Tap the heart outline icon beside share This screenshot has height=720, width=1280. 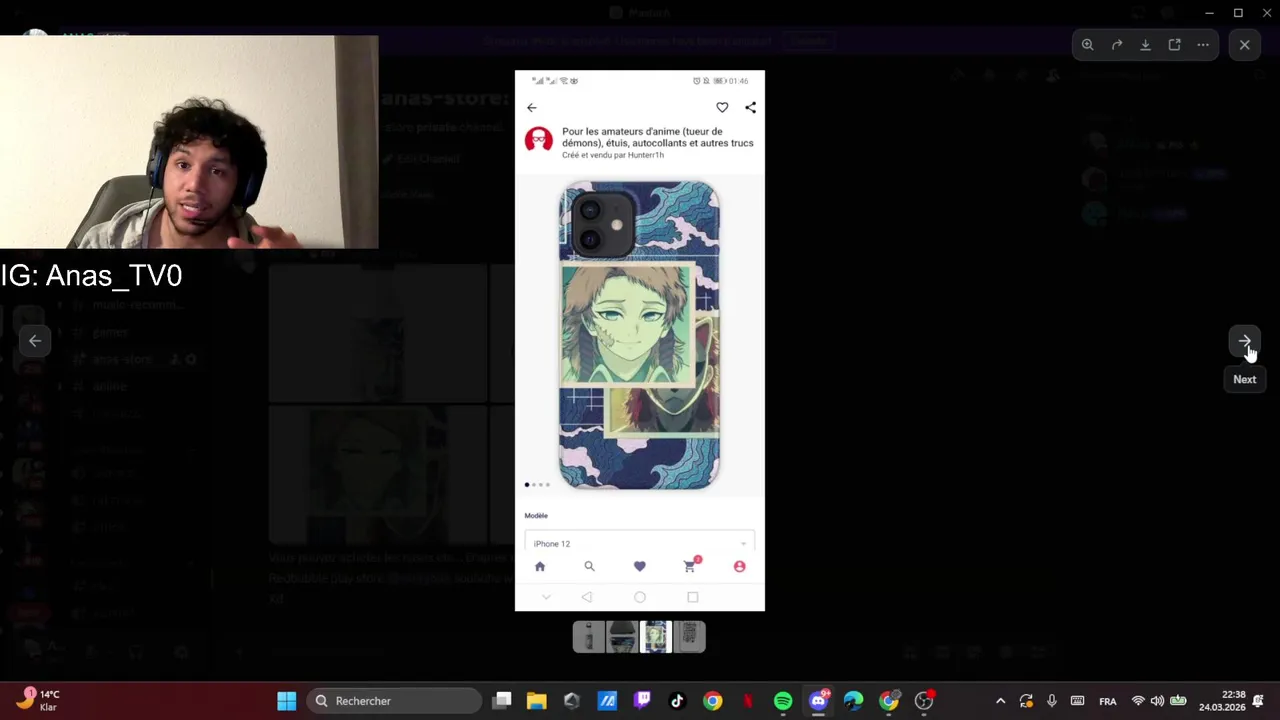tap(722, 107)
